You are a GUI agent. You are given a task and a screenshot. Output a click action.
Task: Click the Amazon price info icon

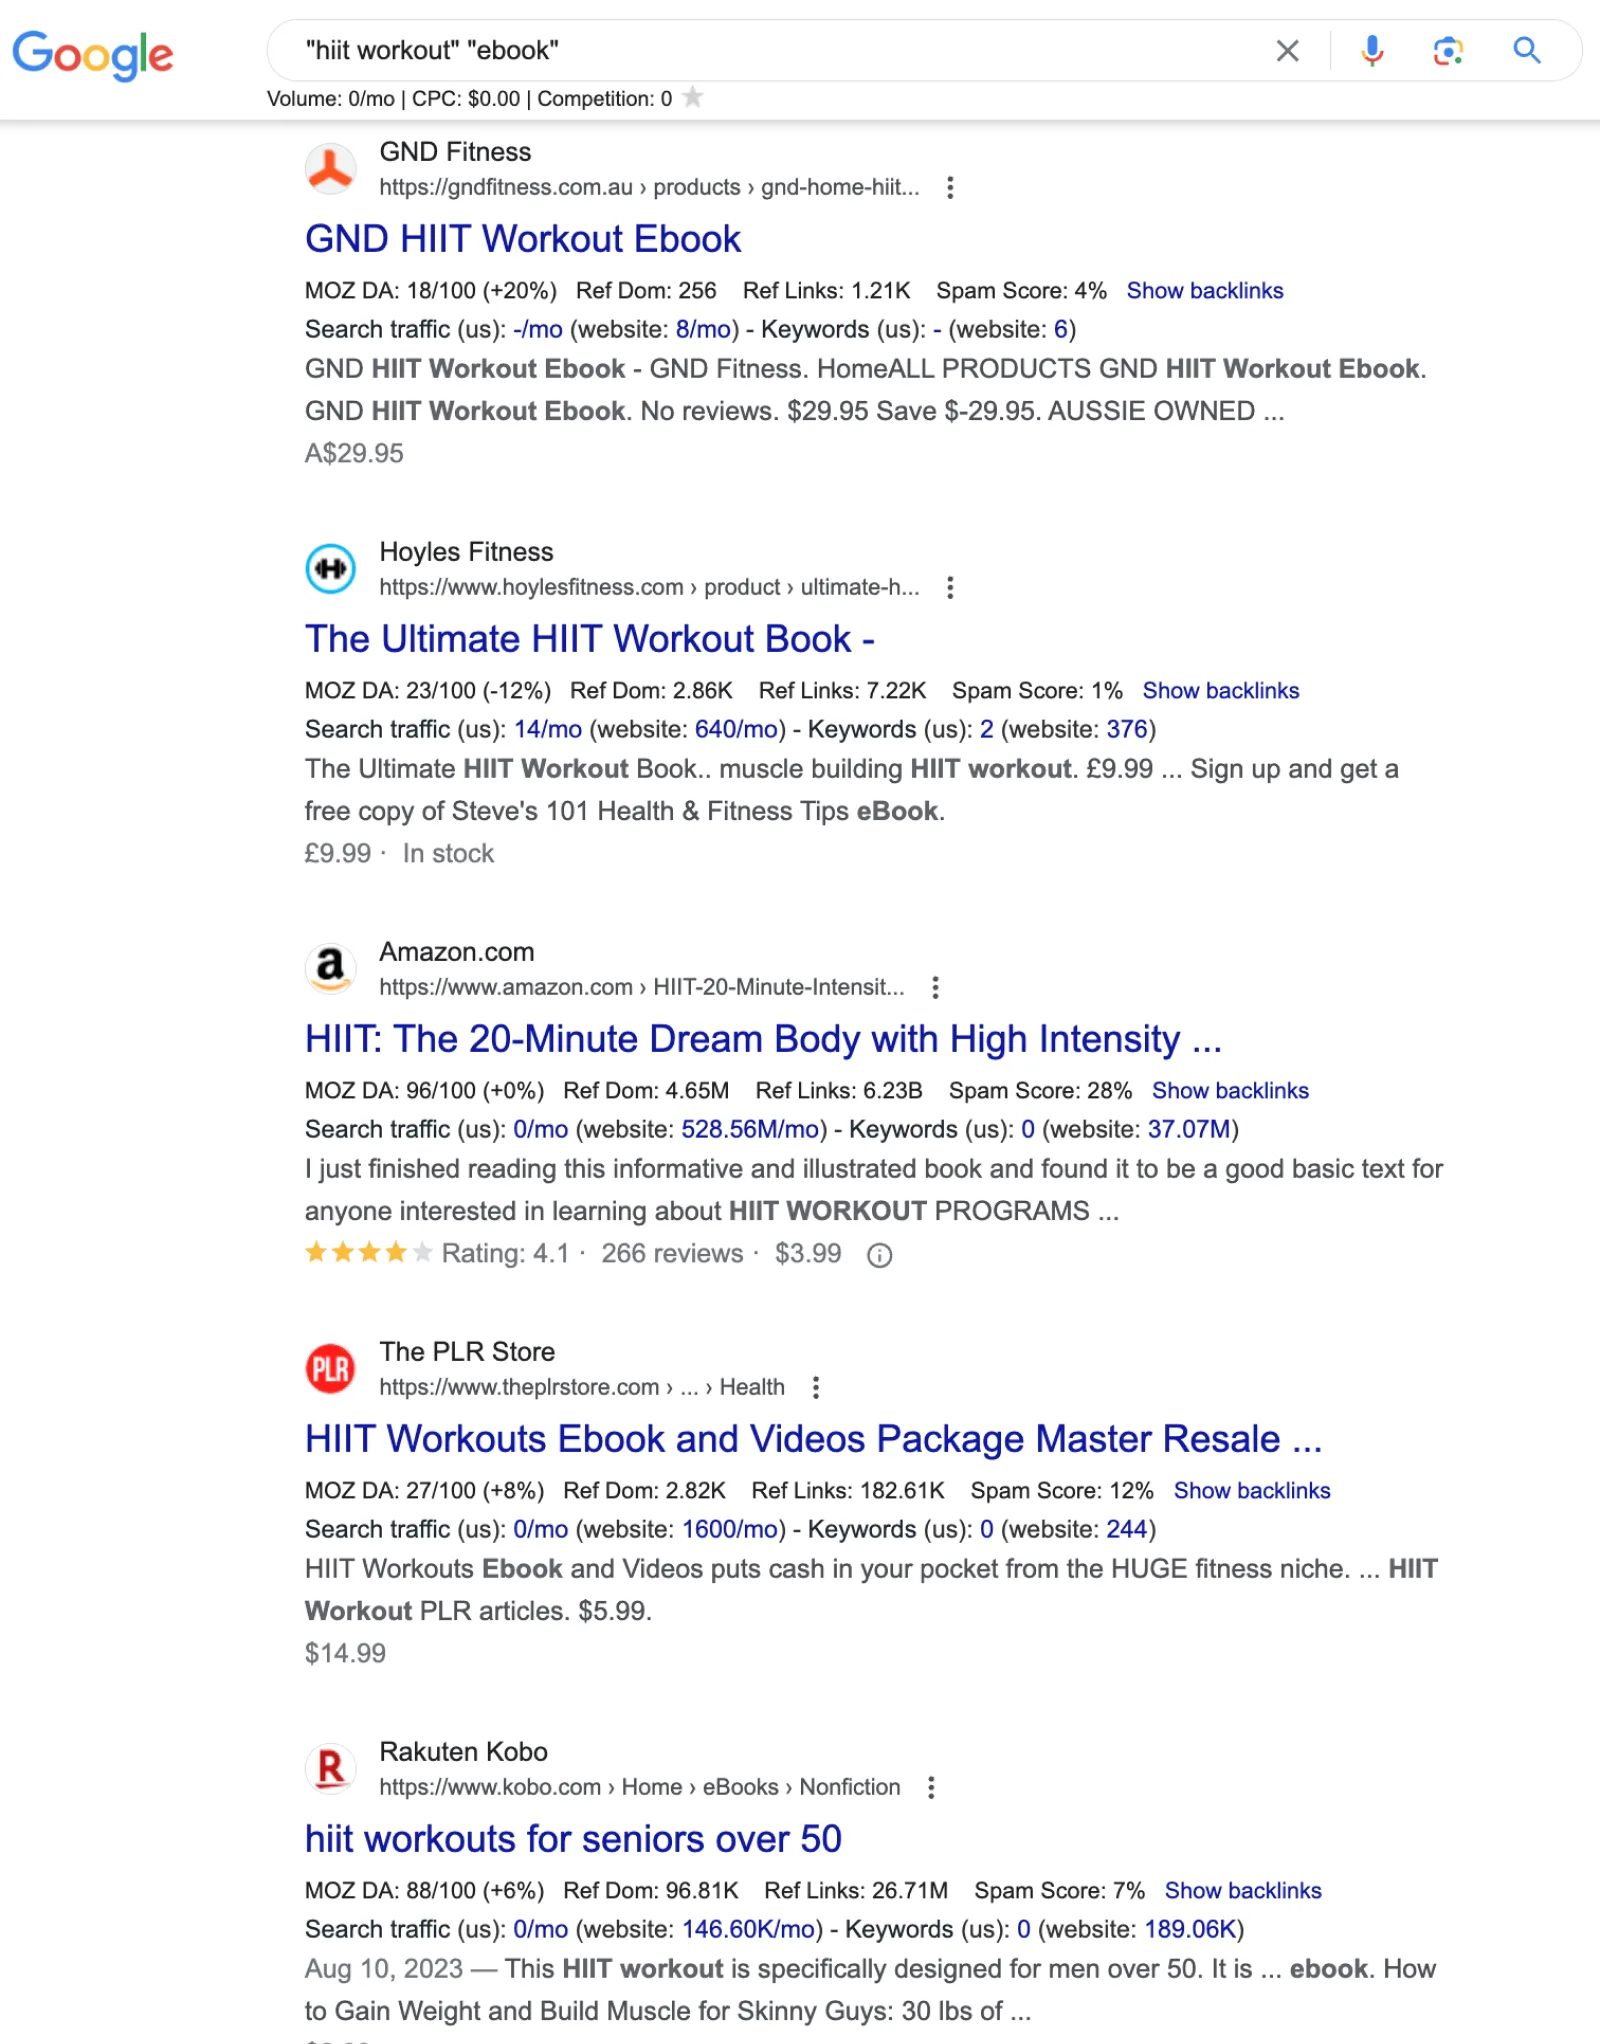click(x=879, y=1255)
